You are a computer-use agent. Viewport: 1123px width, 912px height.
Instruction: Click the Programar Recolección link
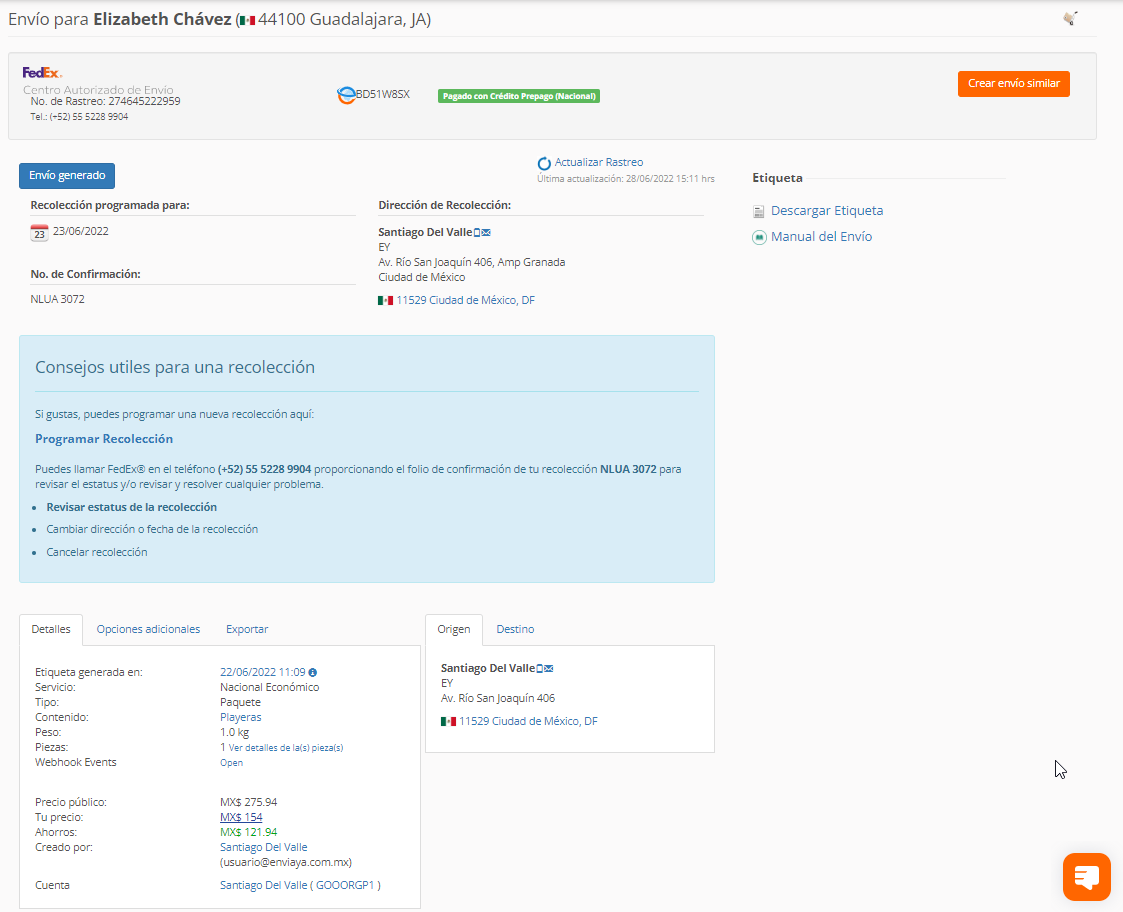[104, 438]
